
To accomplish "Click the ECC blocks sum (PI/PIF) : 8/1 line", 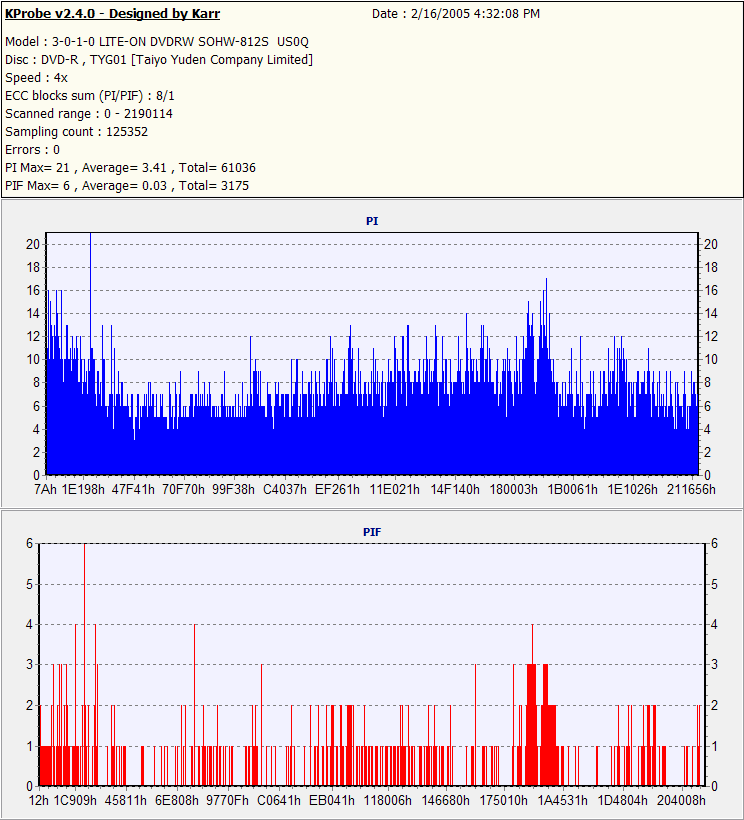I will [90, 96].
